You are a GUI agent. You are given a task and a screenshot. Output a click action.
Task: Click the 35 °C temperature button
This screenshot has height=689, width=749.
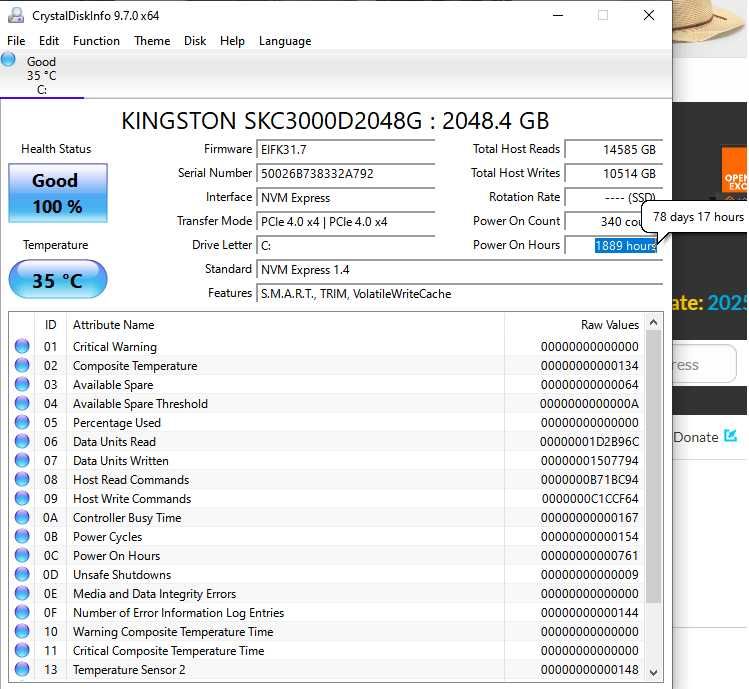pyautogui.click(x=58, y=280)
